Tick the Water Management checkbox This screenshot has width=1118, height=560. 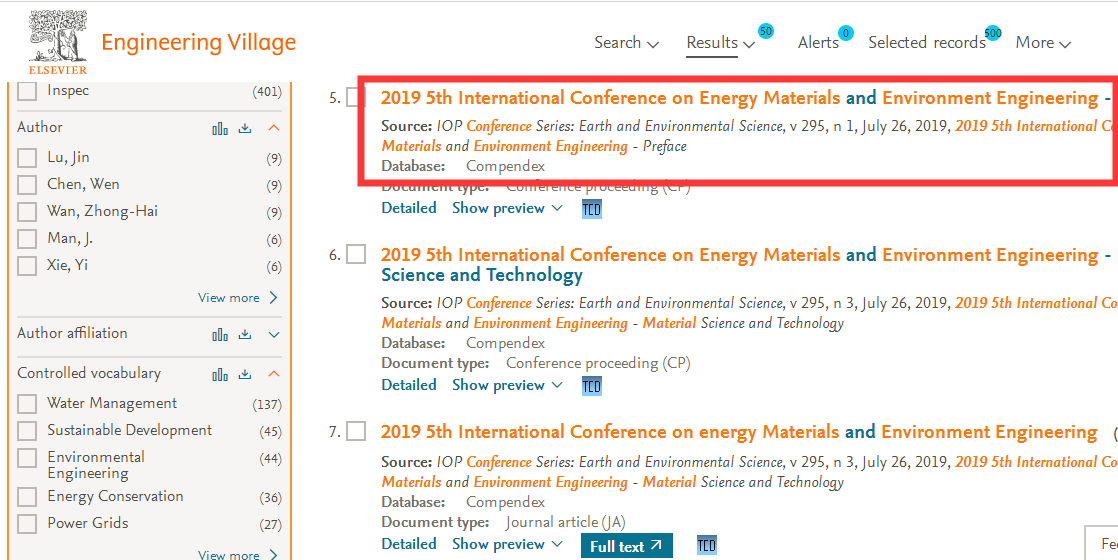(x=27, y=404)
